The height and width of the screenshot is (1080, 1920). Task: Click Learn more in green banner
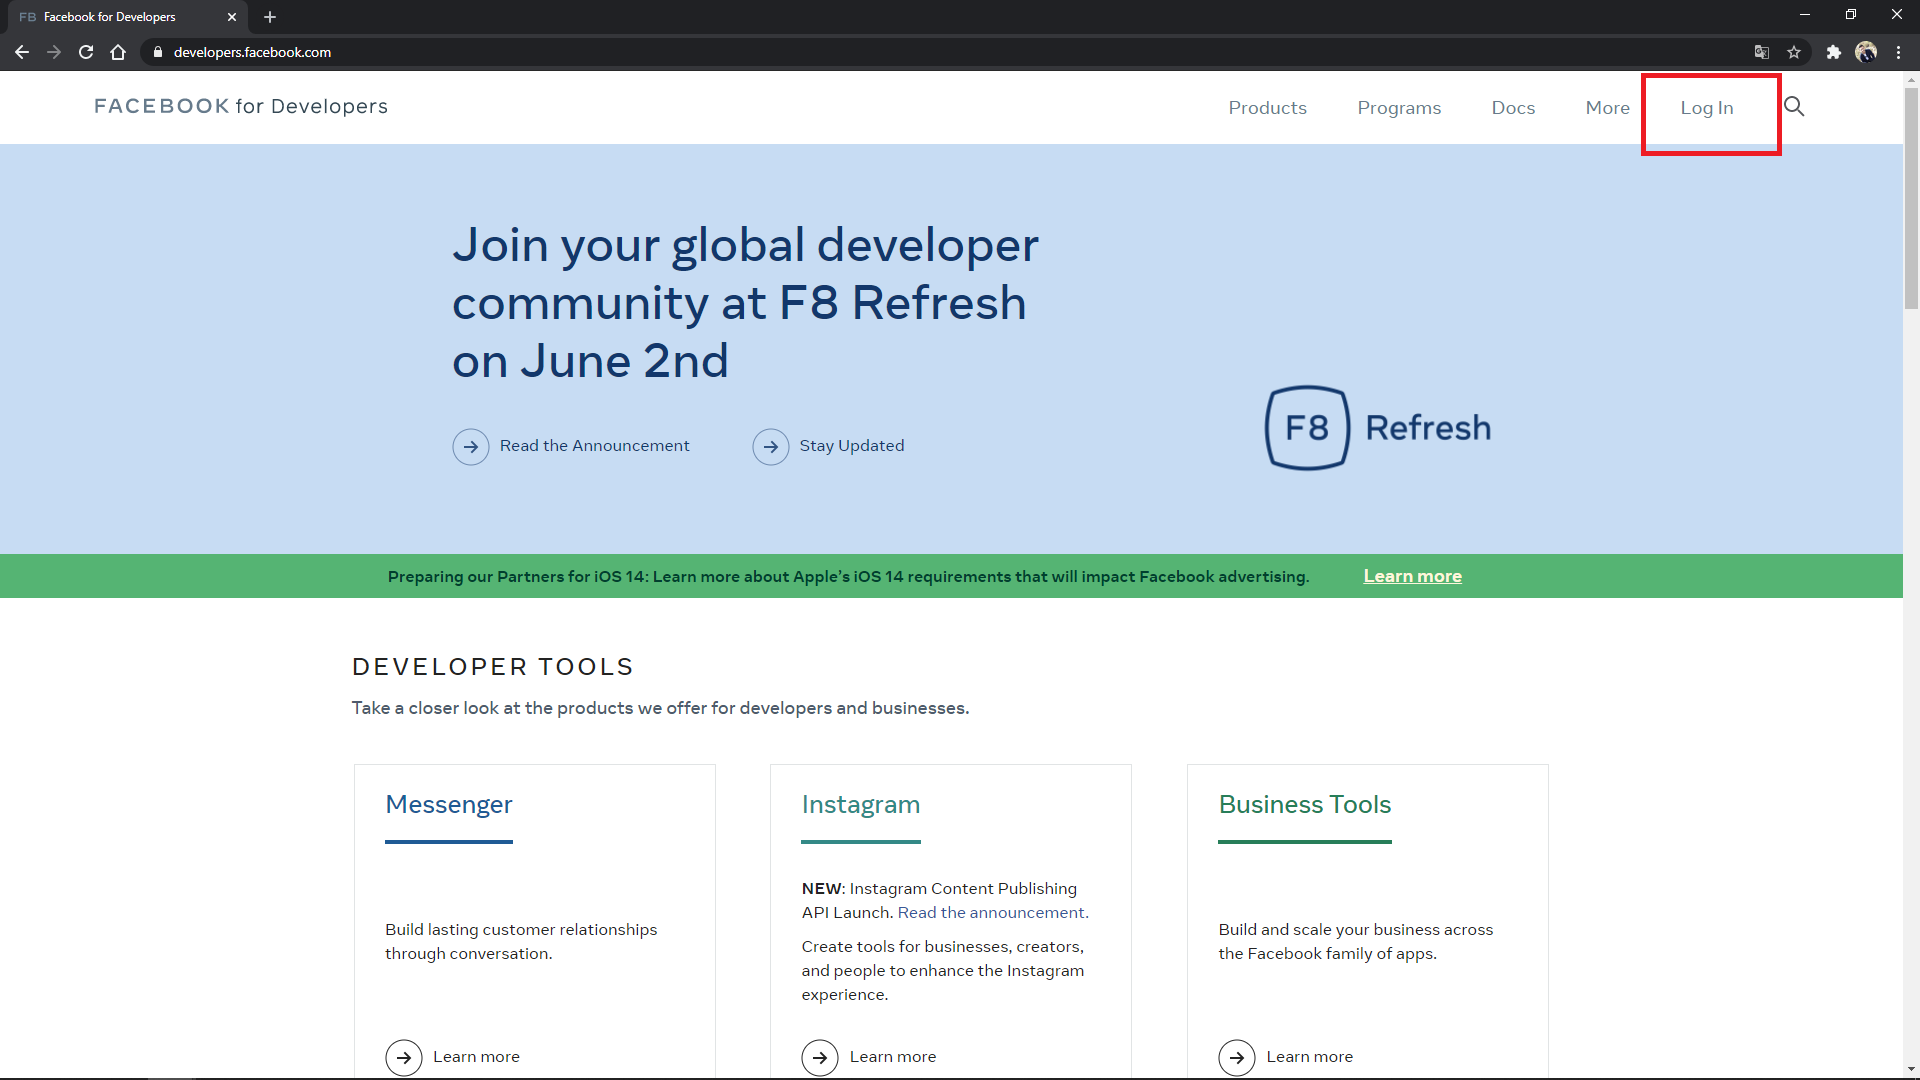[x=1412, y=576]
